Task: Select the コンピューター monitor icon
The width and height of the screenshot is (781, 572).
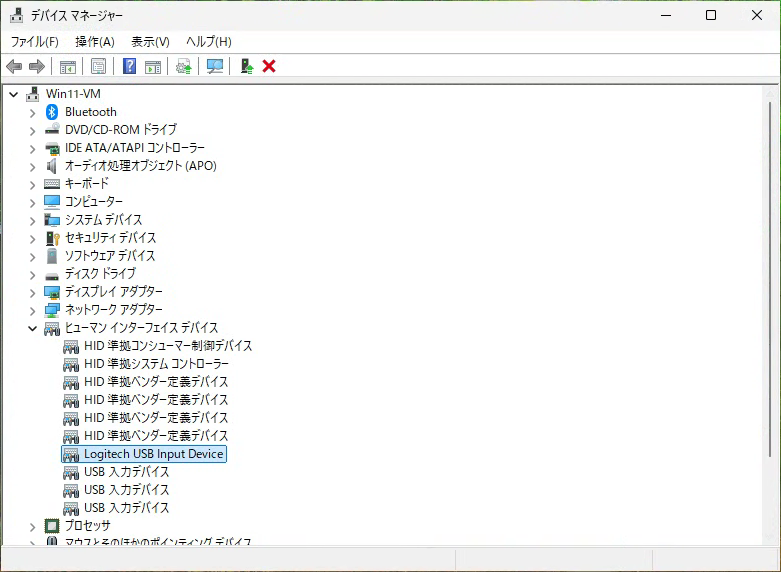Action: pyautogui.click(x=52, y=201)
